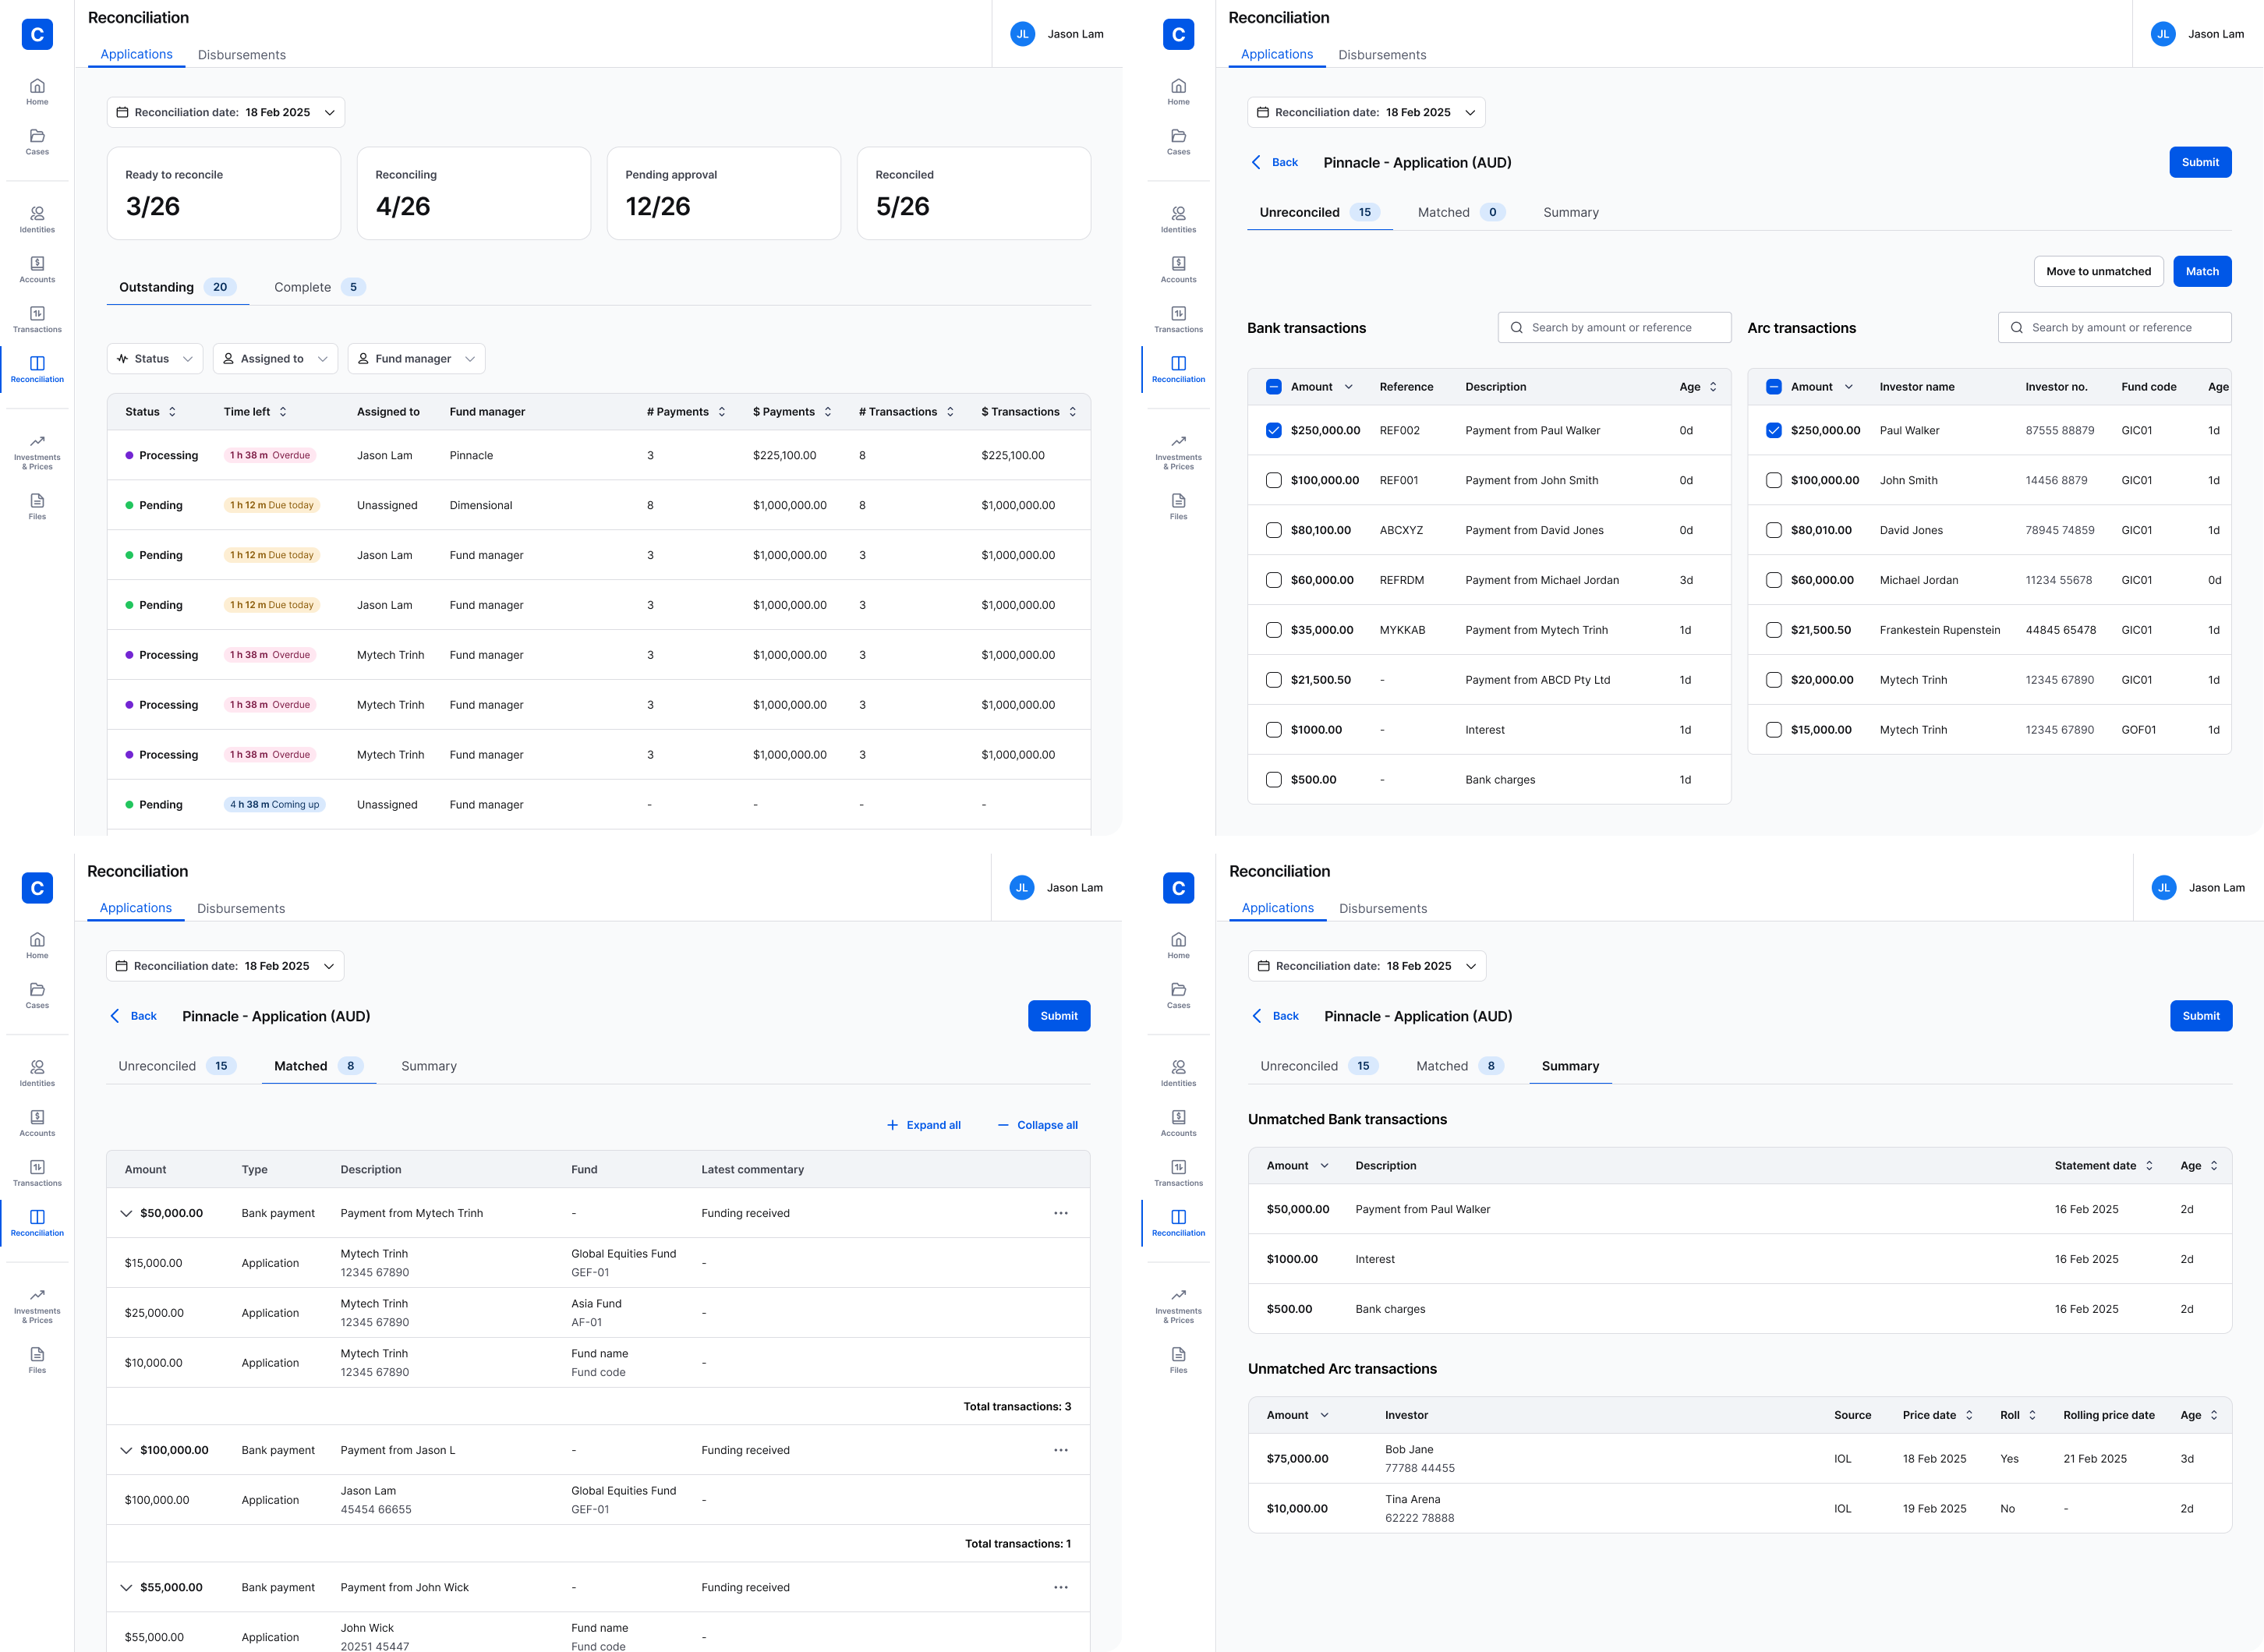Sort Arc transactions by Roll column

click(x=2032, y=1415)
